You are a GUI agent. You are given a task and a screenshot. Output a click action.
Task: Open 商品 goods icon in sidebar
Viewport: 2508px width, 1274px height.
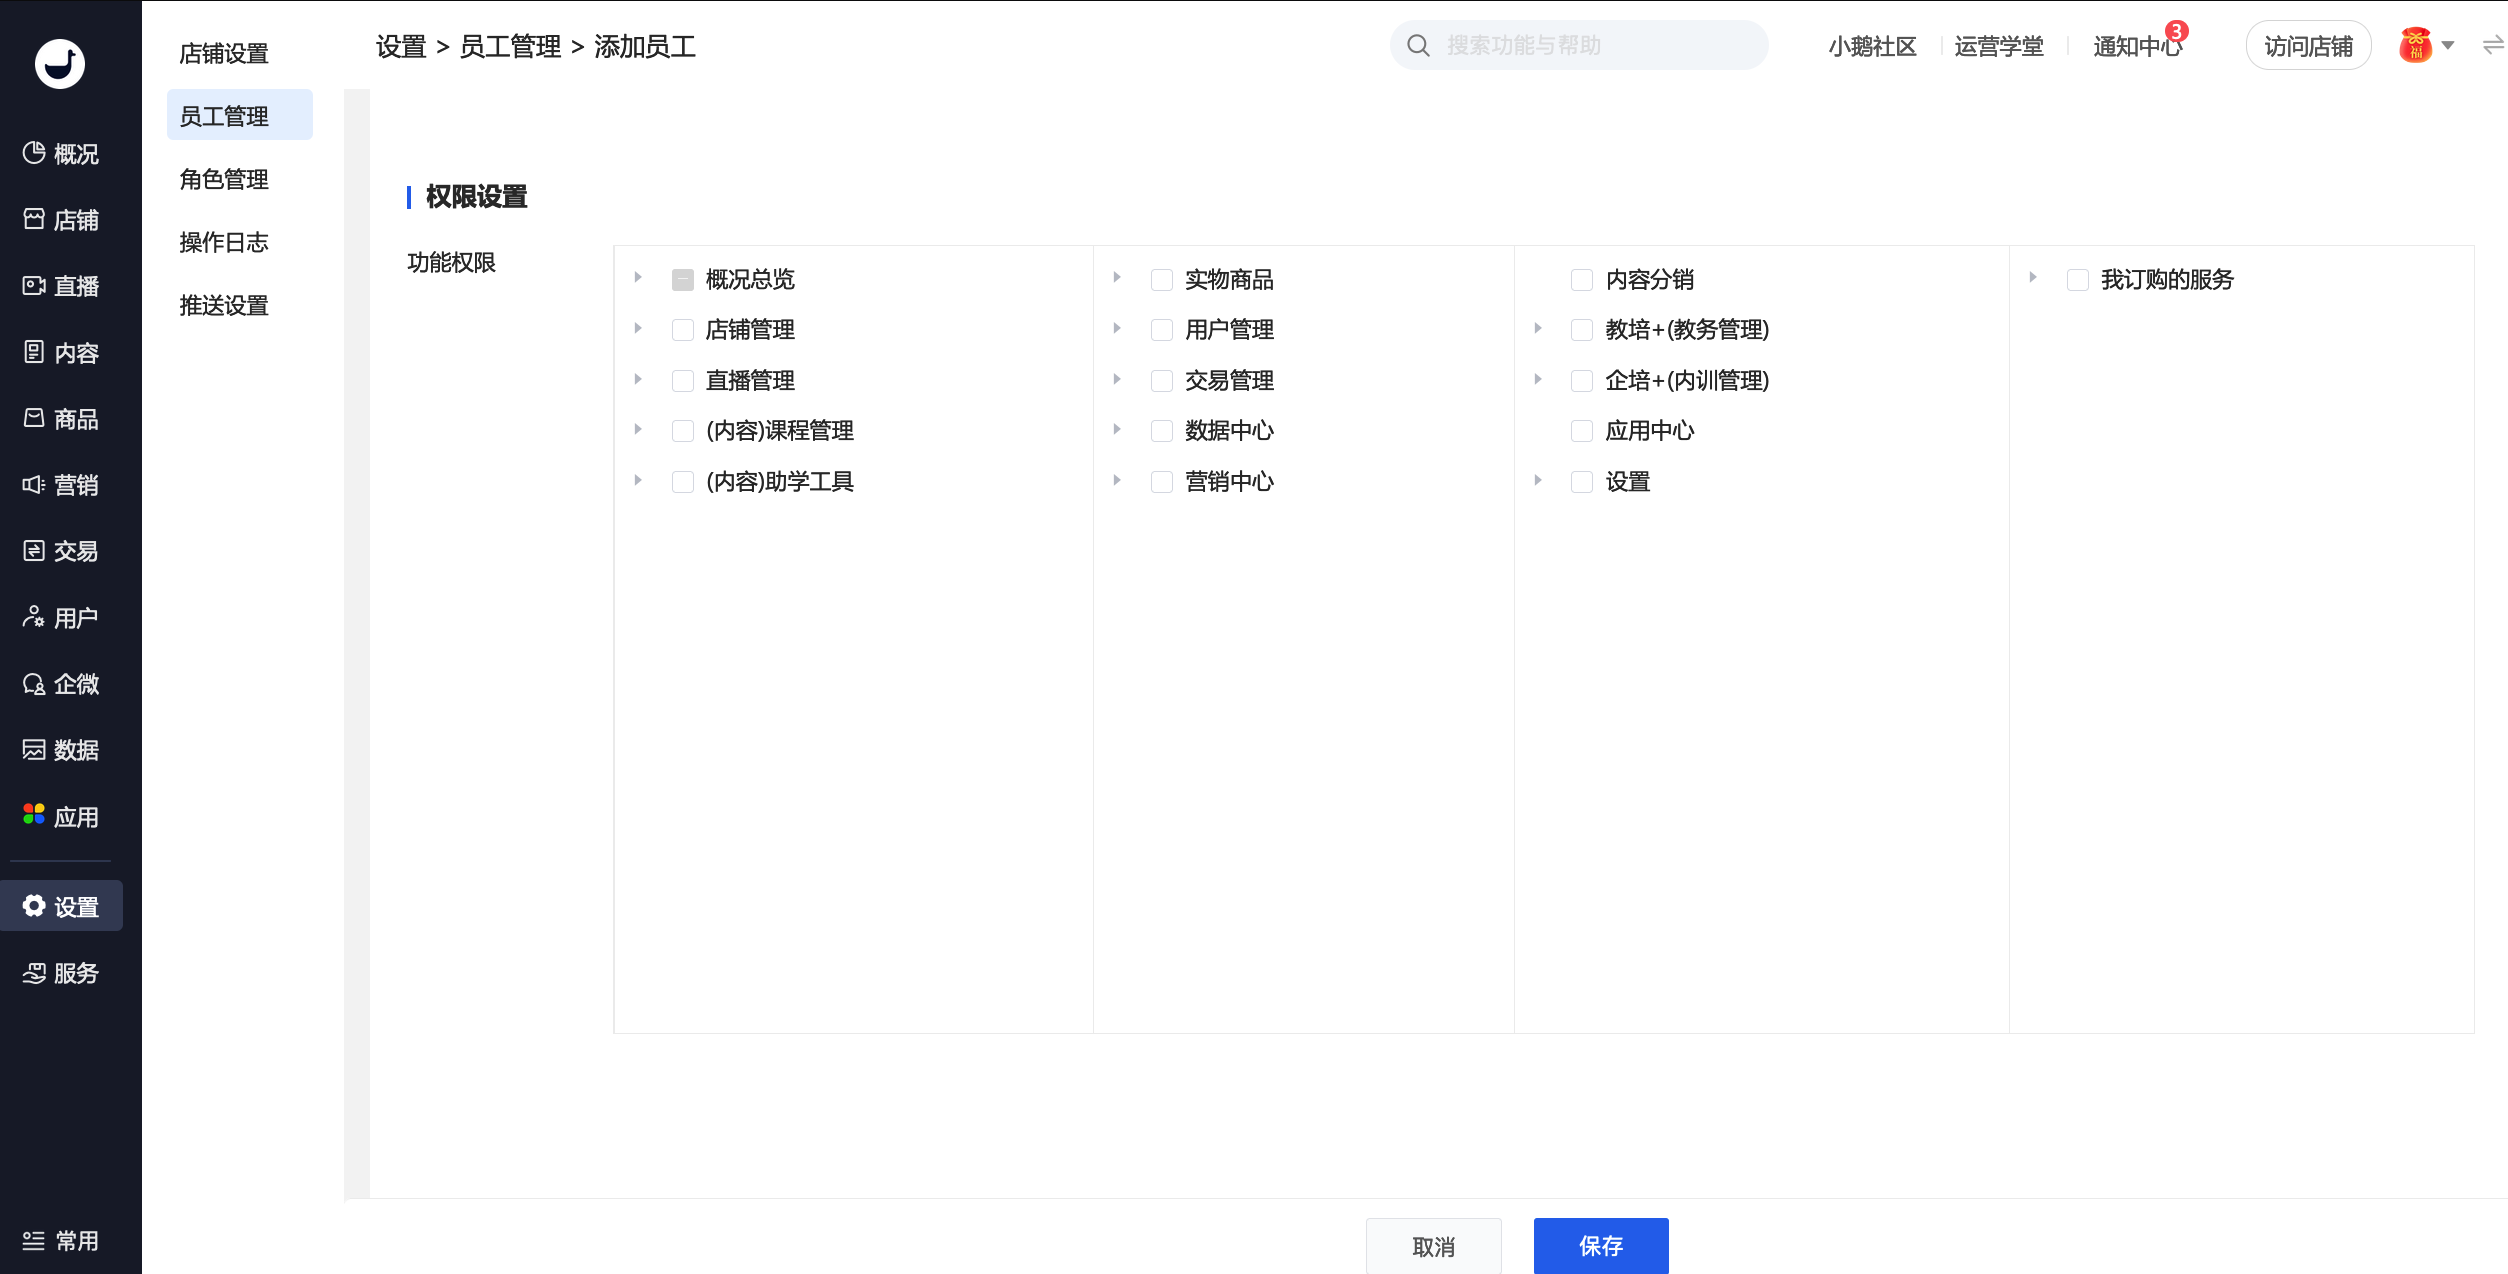tap(34, 418)
